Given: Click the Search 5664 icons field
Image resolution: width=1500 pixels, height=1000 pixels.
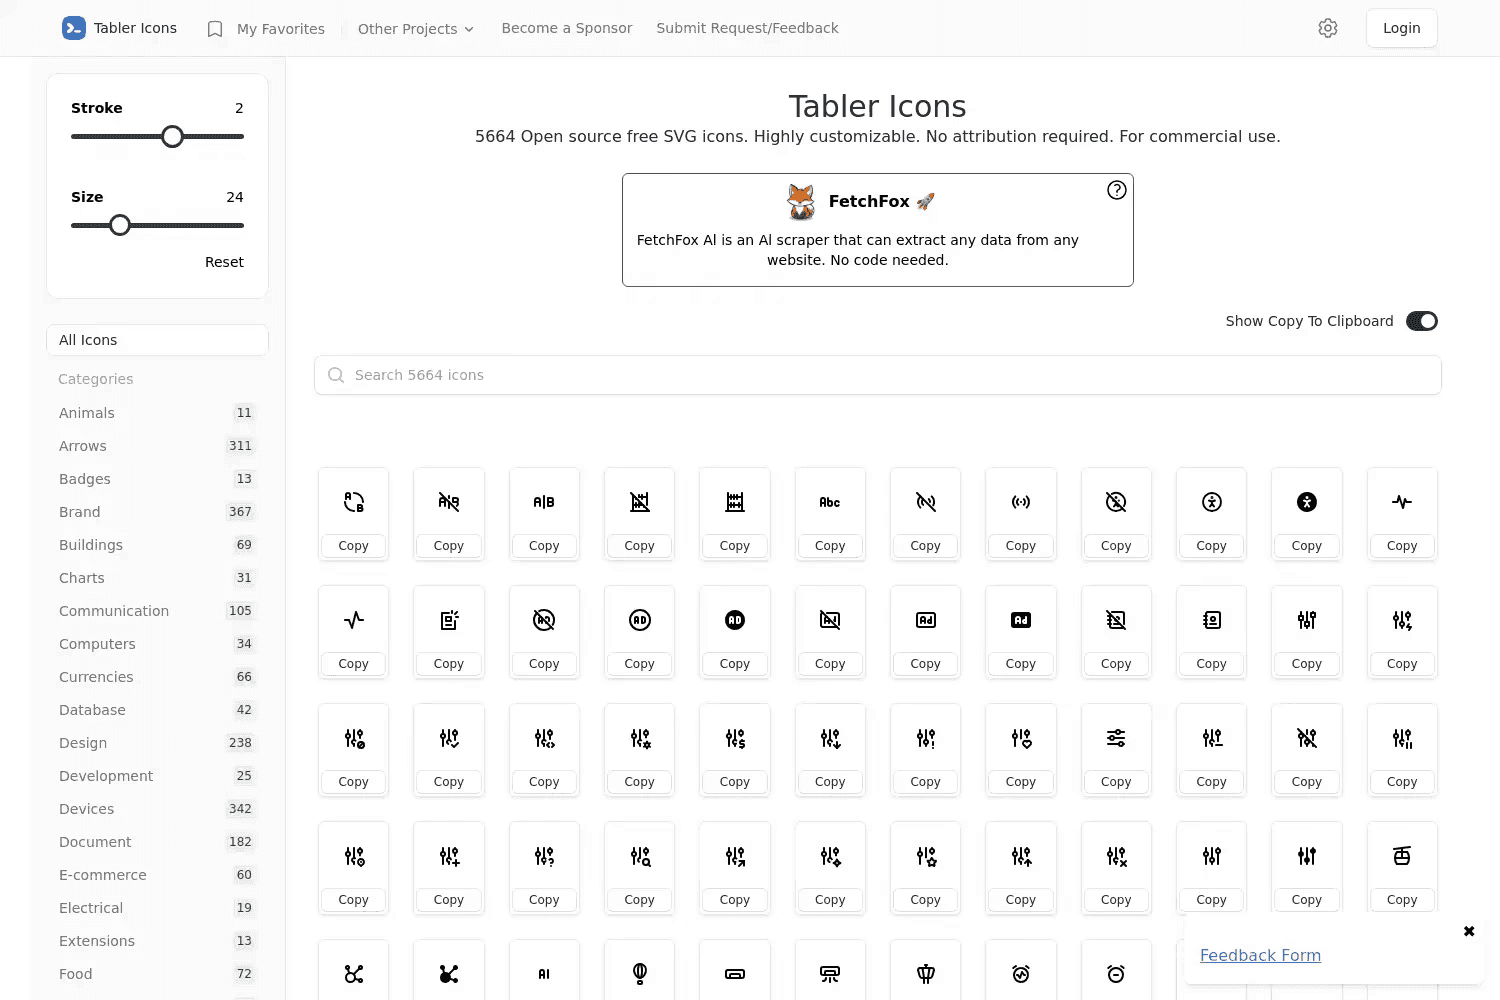Looking at the screenshot, I should [x=878, y=375].
